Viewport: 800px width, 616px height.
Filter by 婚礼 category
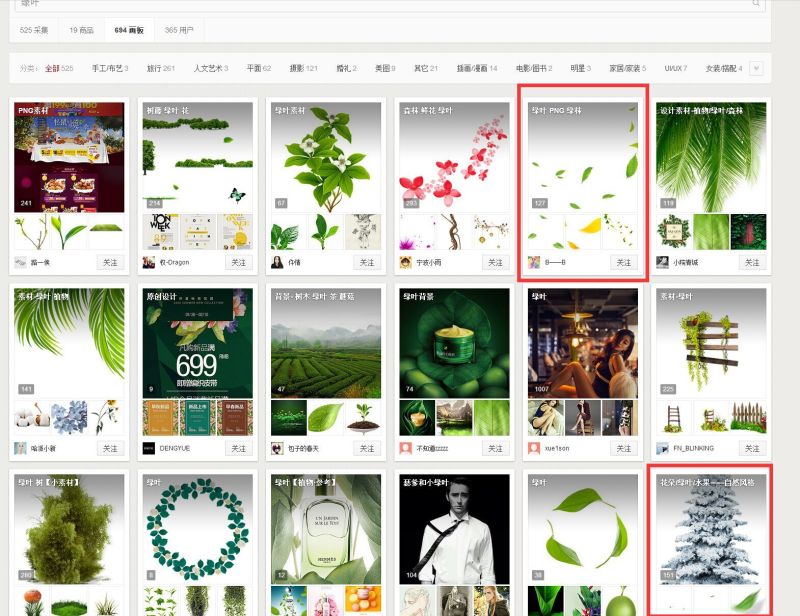[346, 68]
